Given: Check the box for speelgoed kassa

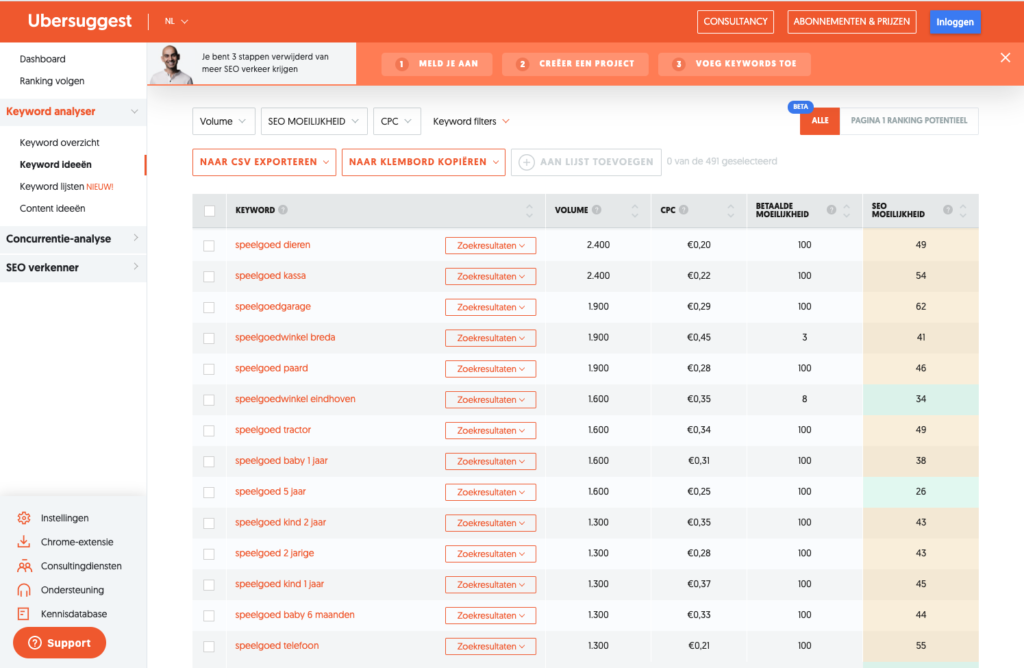Looking at the screenshot, I should point(209,276).
